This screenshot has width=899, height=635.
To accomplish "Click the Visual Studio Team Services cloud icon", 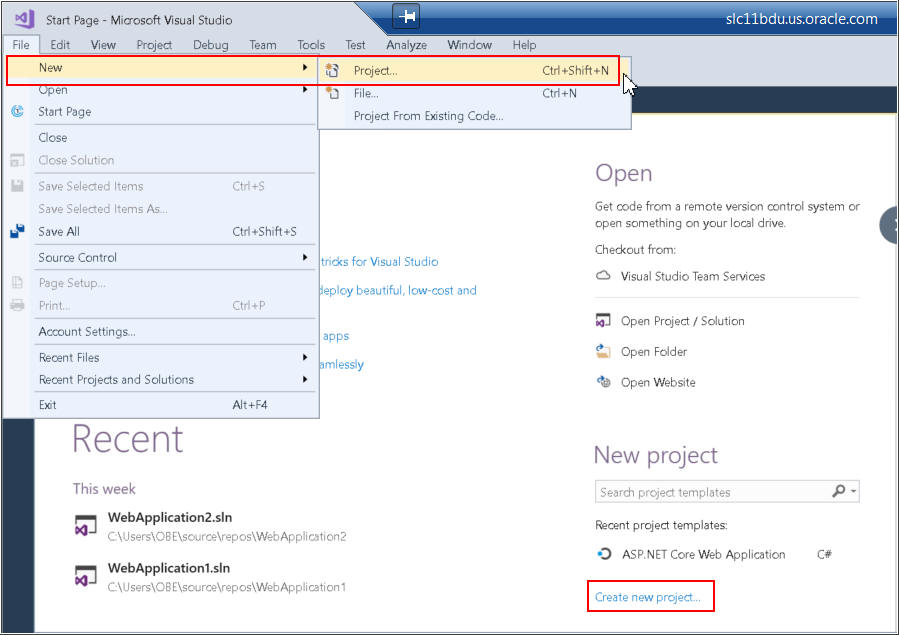I will point(603,276).
